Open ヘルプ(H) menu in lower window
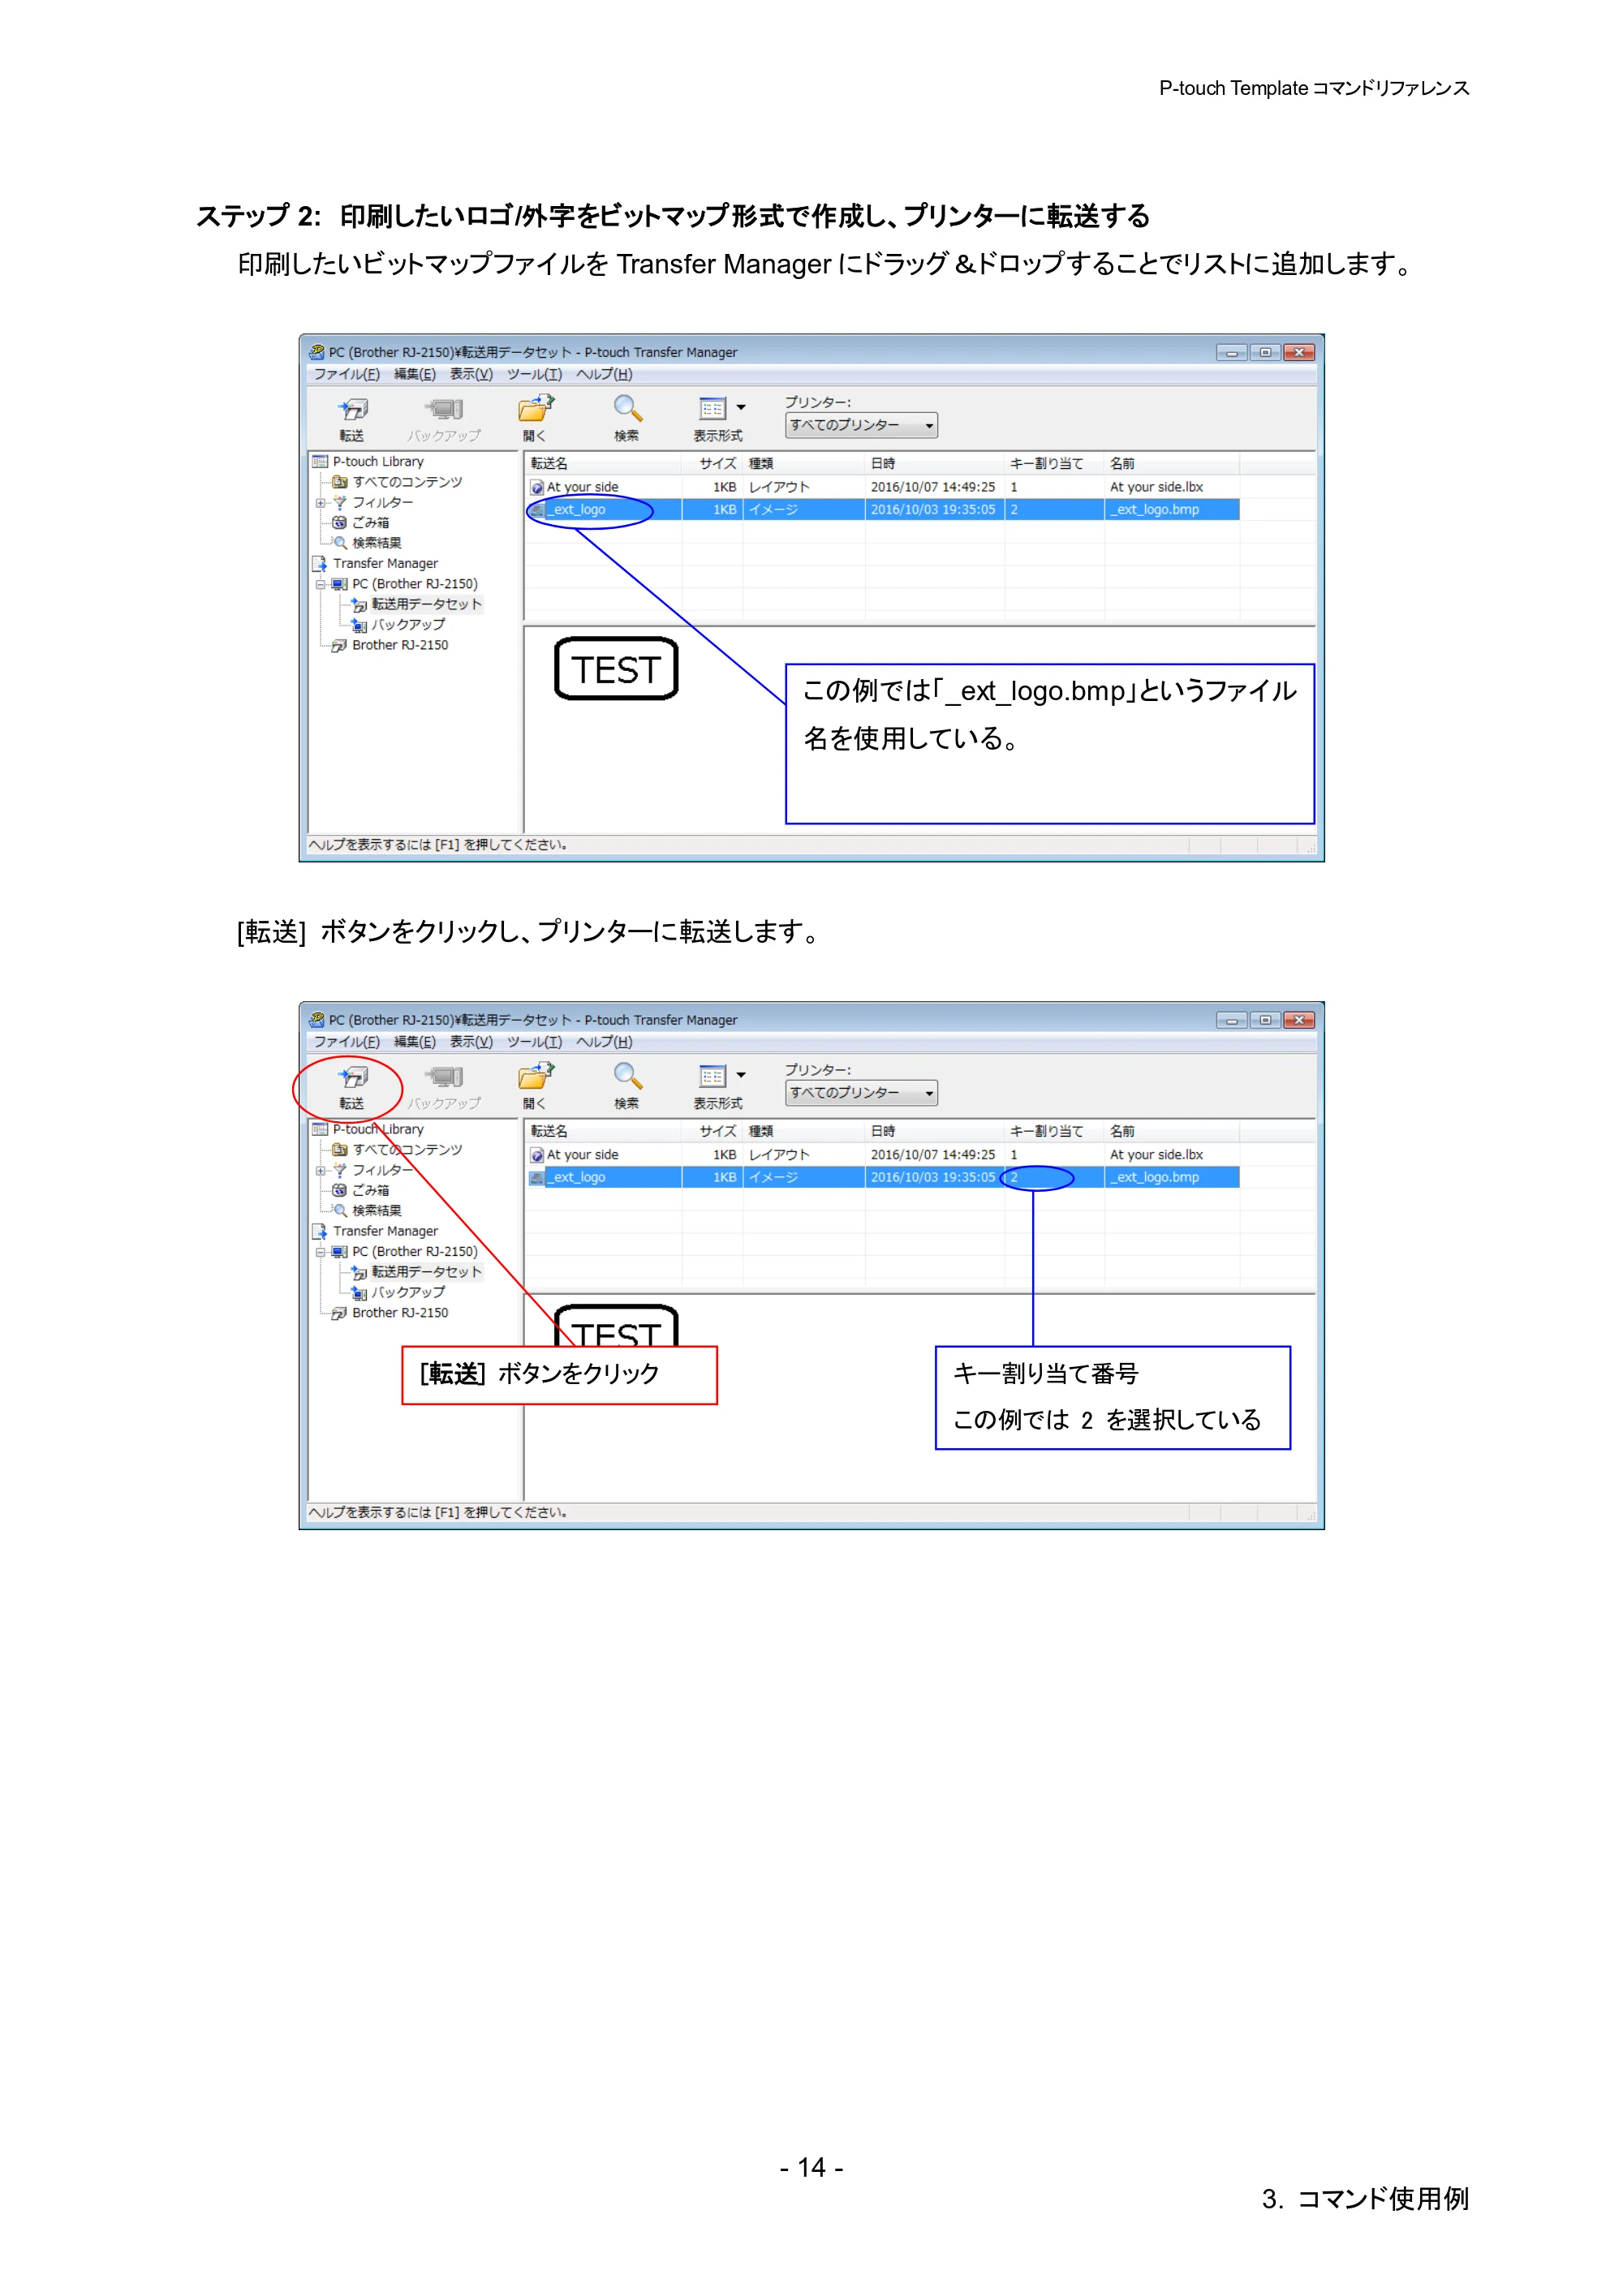1623x2296 pixels. click(x=604, y=1043)
